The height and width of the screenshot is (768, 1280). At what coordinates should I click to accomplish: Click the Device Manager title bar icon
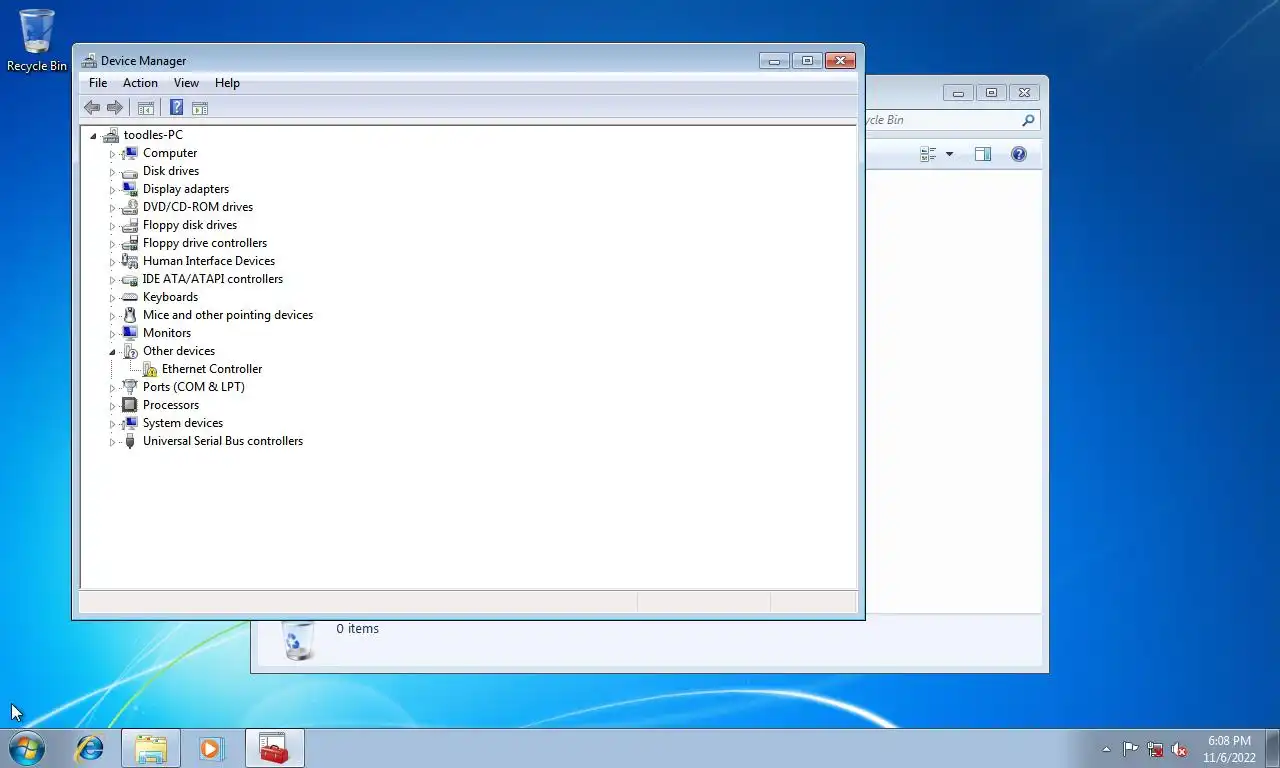89,61
